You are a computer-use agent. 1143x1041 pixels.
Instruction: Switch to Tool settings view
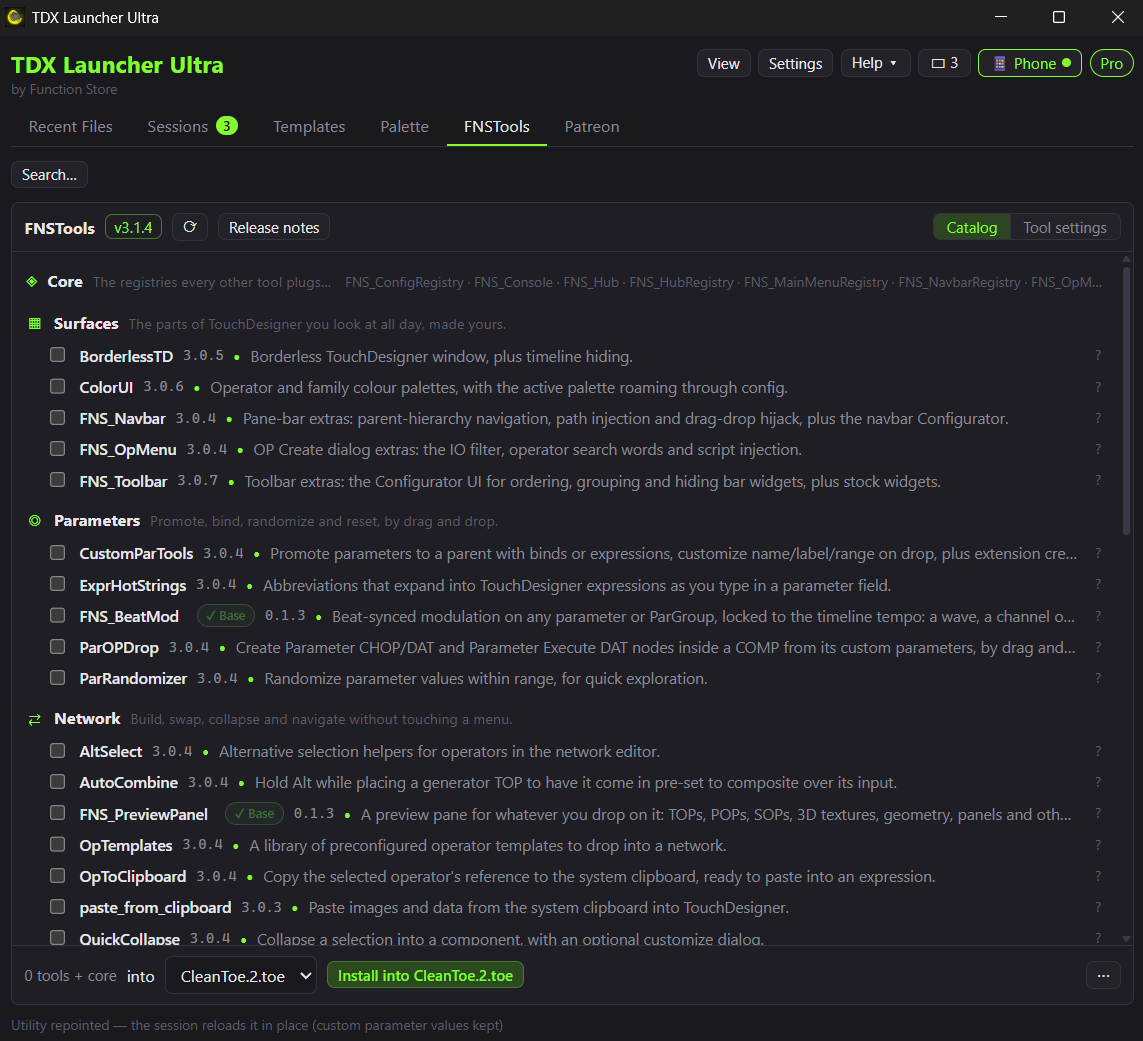tap(1065, 227)
